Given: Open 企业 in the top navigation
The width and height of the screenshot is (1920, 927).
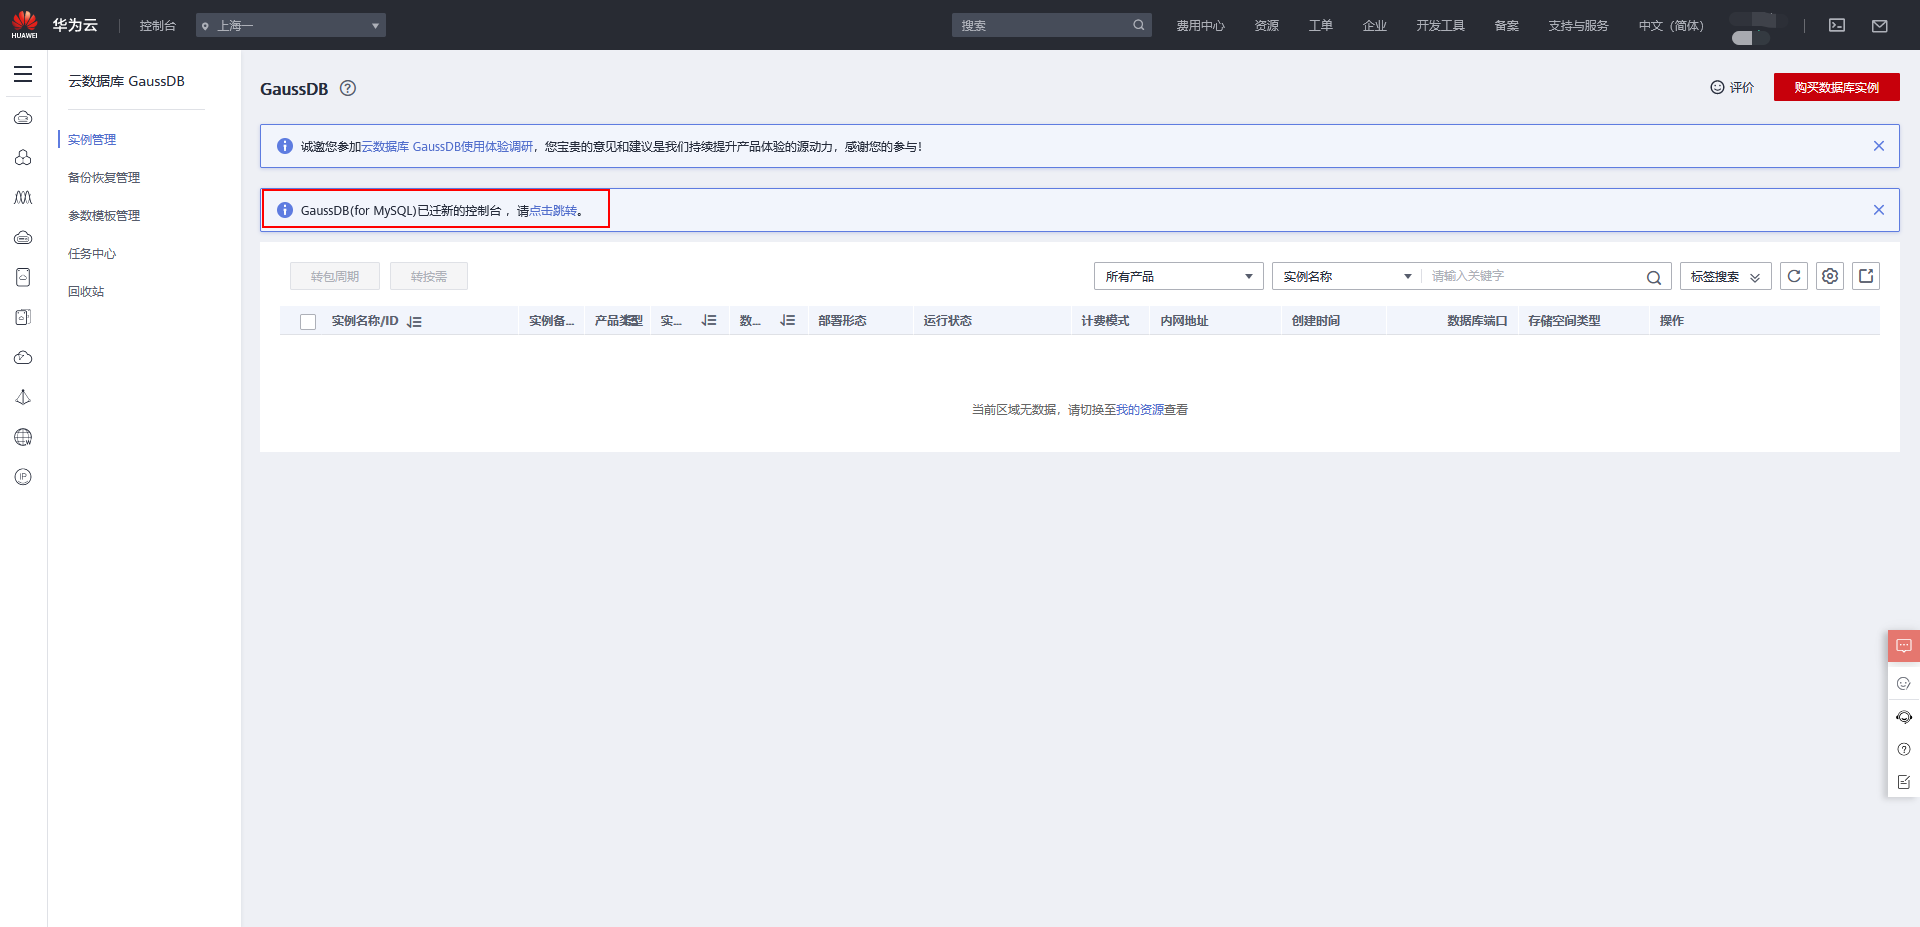Looking at the screenshot, I should click(x=1375, y=25).
